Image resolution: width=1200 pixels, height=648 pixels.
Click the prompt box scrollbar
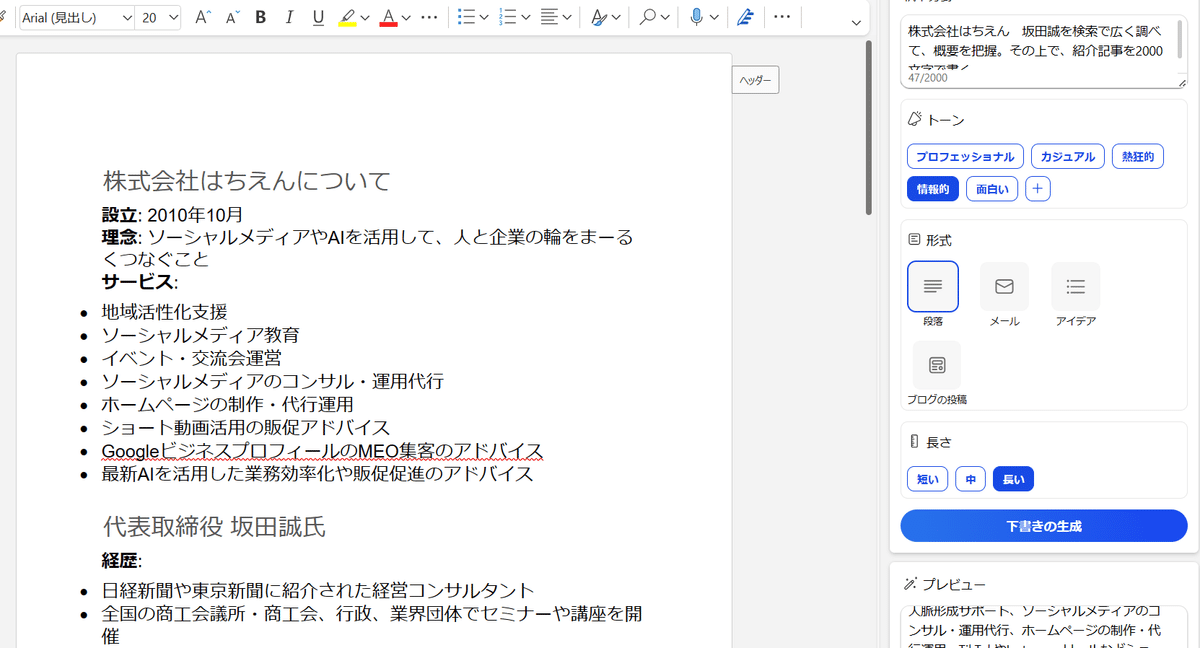(1180, 40)
